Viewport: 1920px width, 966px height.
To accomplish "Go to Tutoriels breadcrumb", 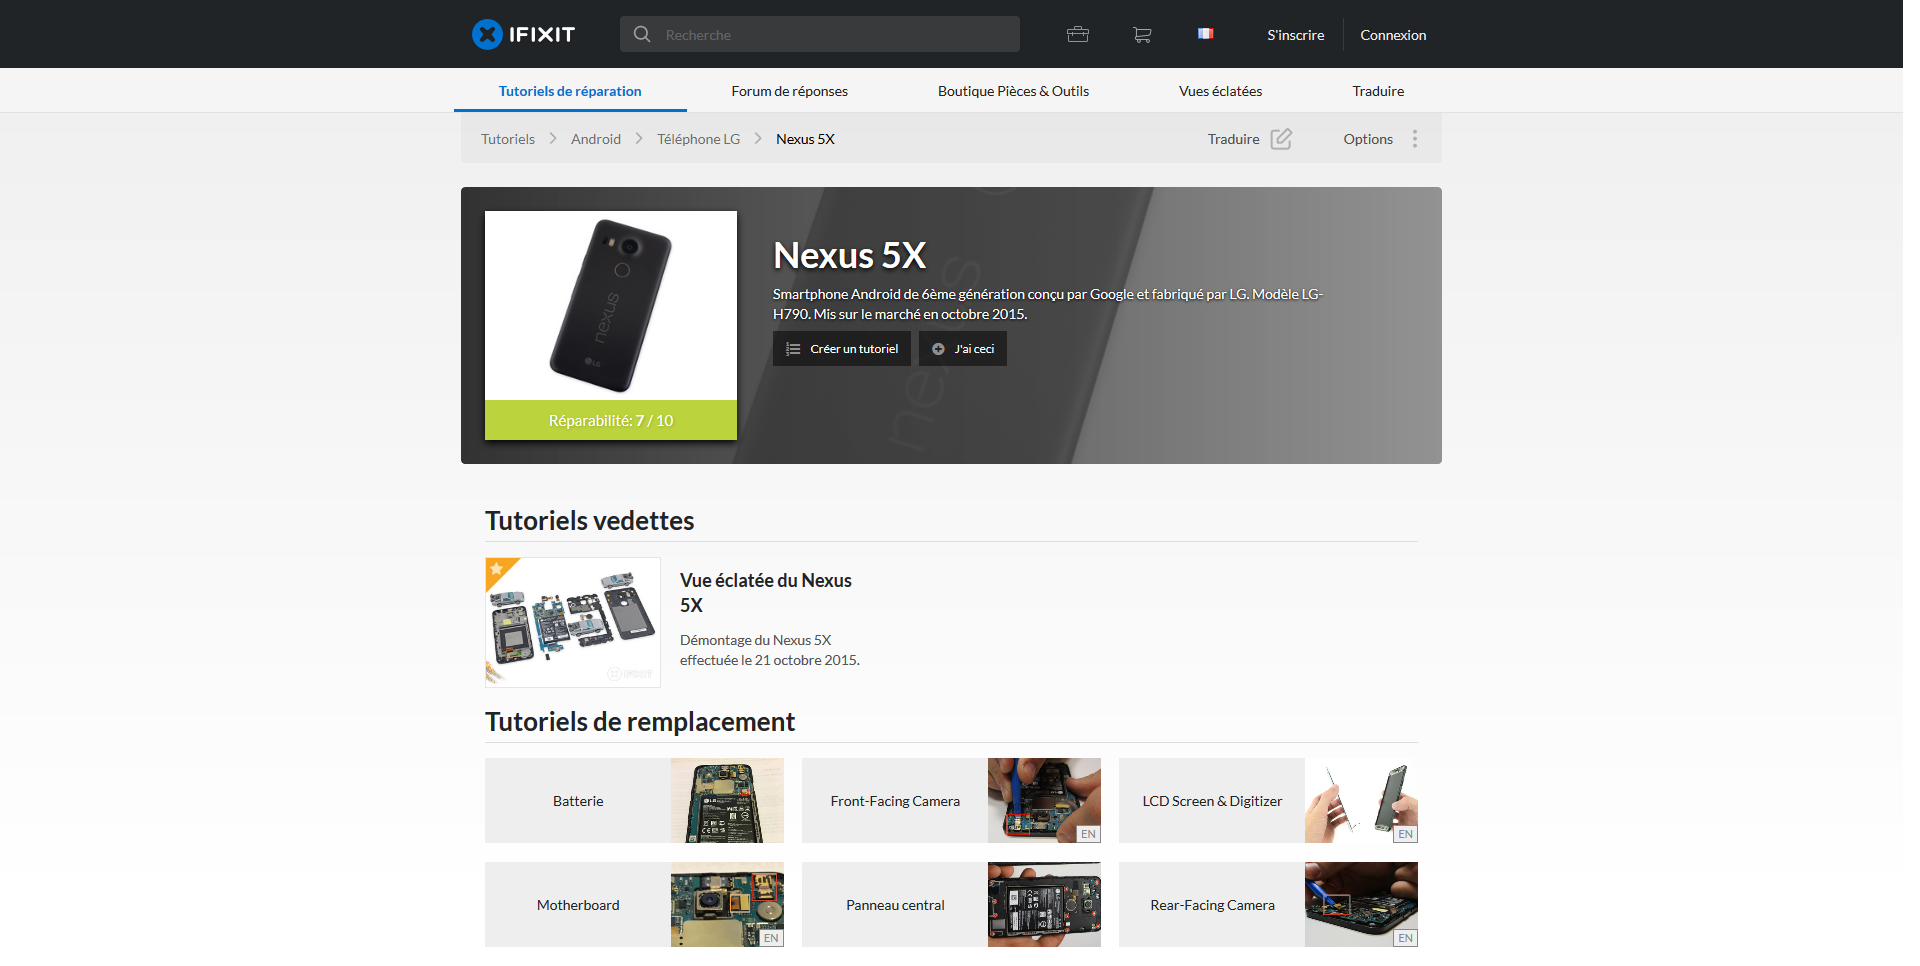I will (508, 138).
